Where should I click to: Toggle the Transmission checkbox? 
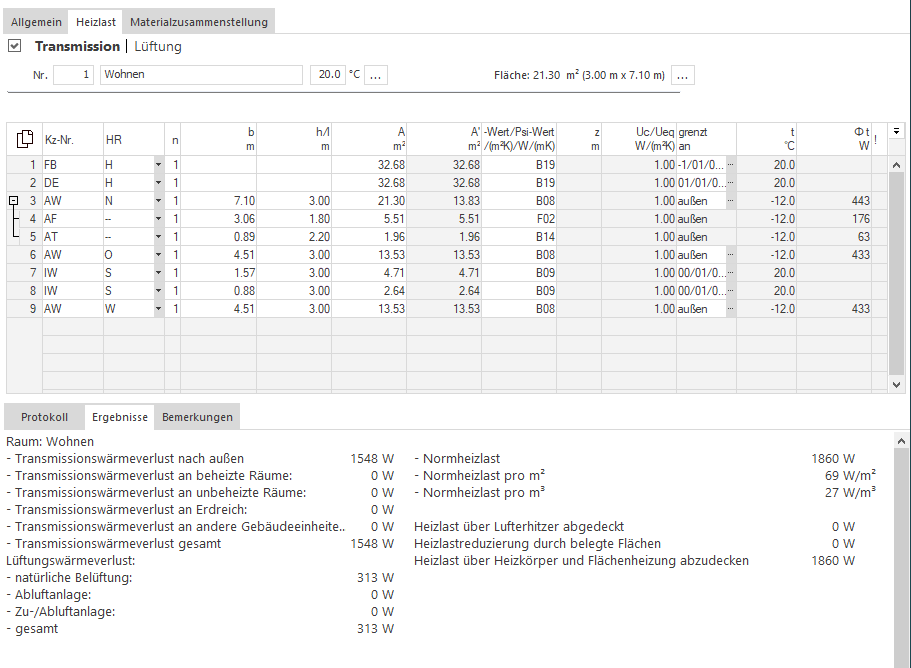click(15, 46)
